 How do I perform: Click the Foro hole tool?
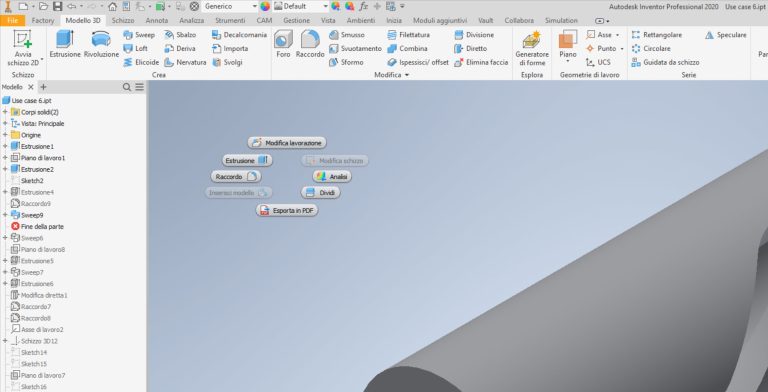283,44
